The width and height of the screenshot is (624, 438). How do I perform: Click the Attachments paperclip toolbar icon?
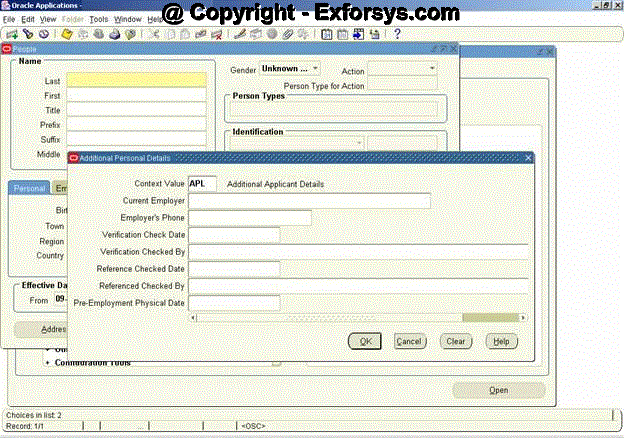pyautogui.click(x=287, y=34)
